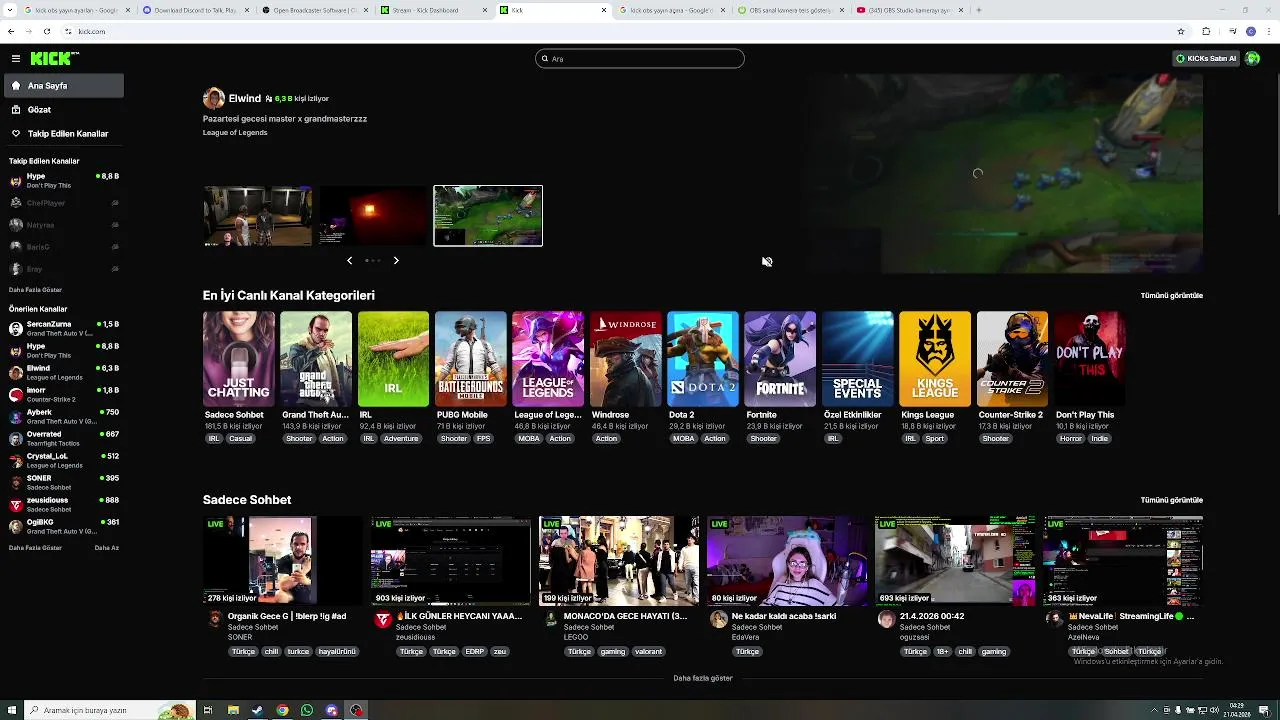The height and width of the screenshot is (720, 1280).
Task: Open ChefPlayer offline followed channel
Action: point(64,203)
